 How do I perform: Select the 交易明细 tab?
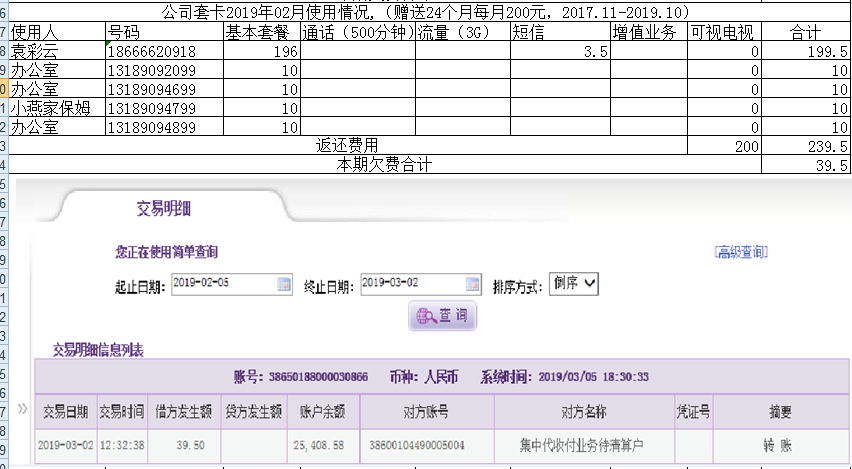(163, 208)
